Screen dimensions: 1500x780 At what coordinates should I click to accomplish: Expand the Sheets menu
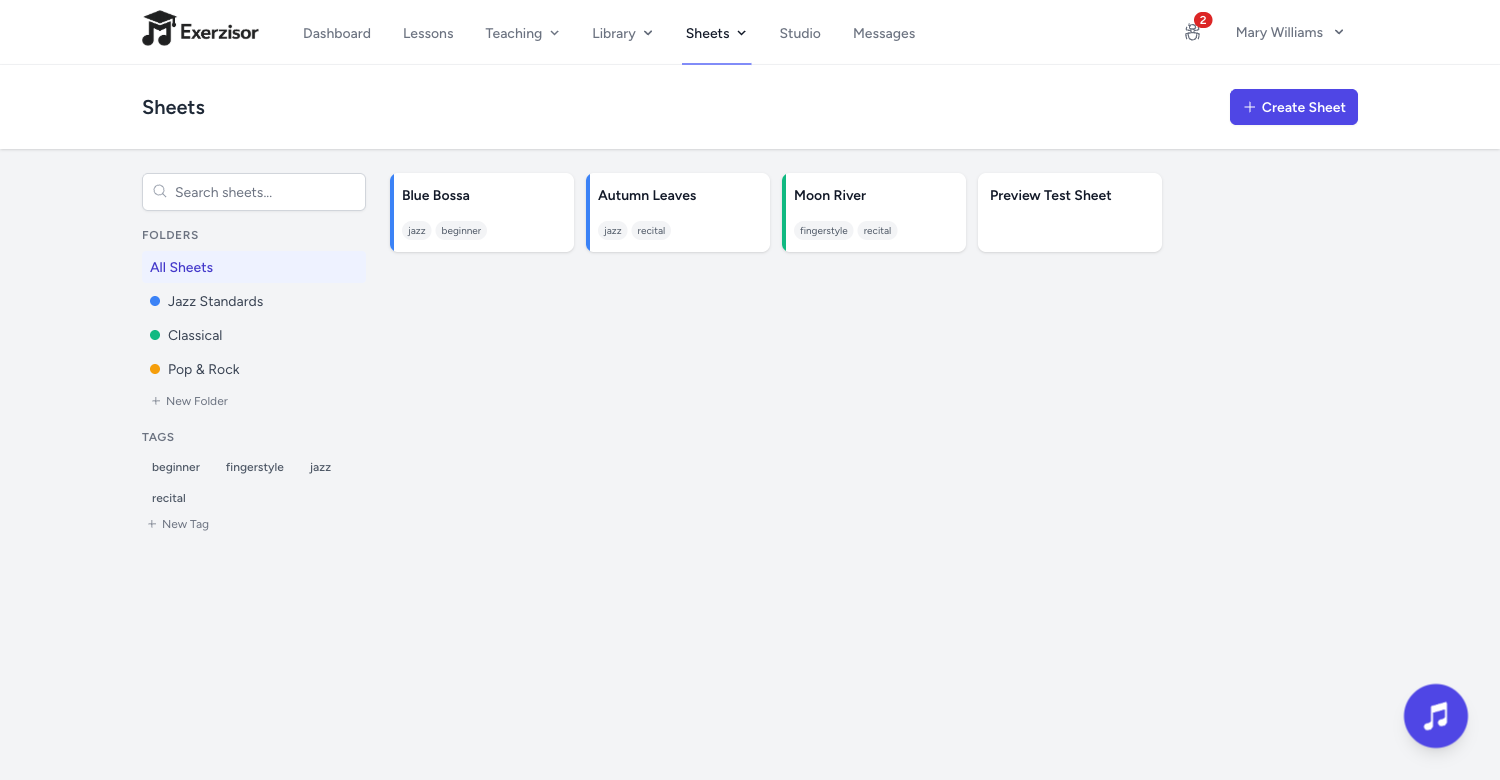(x=716, y=33)
